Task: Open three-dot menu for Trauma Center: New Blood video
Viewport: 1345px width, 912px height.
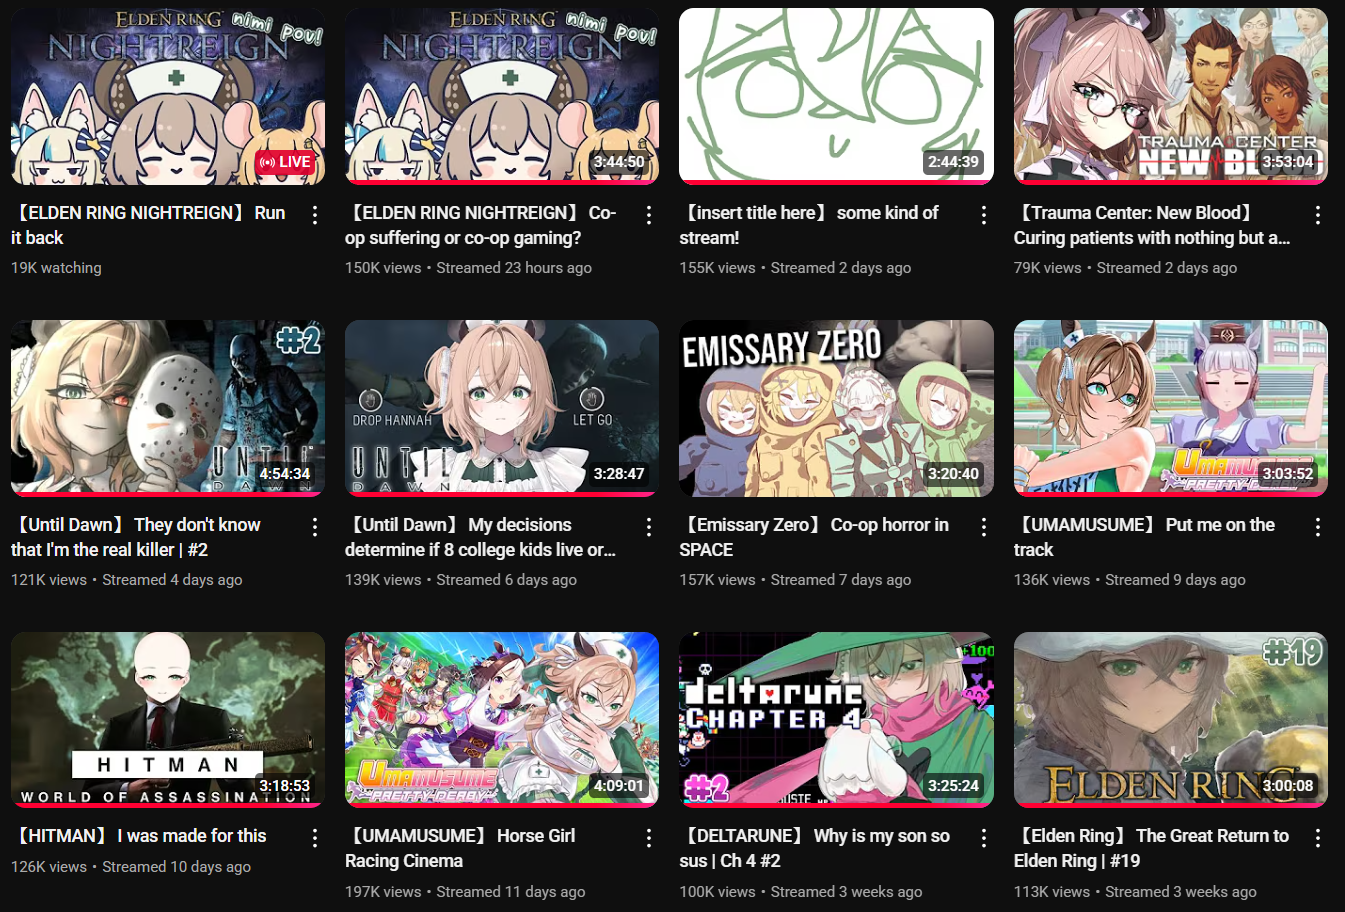Action: pos(1318,215)
